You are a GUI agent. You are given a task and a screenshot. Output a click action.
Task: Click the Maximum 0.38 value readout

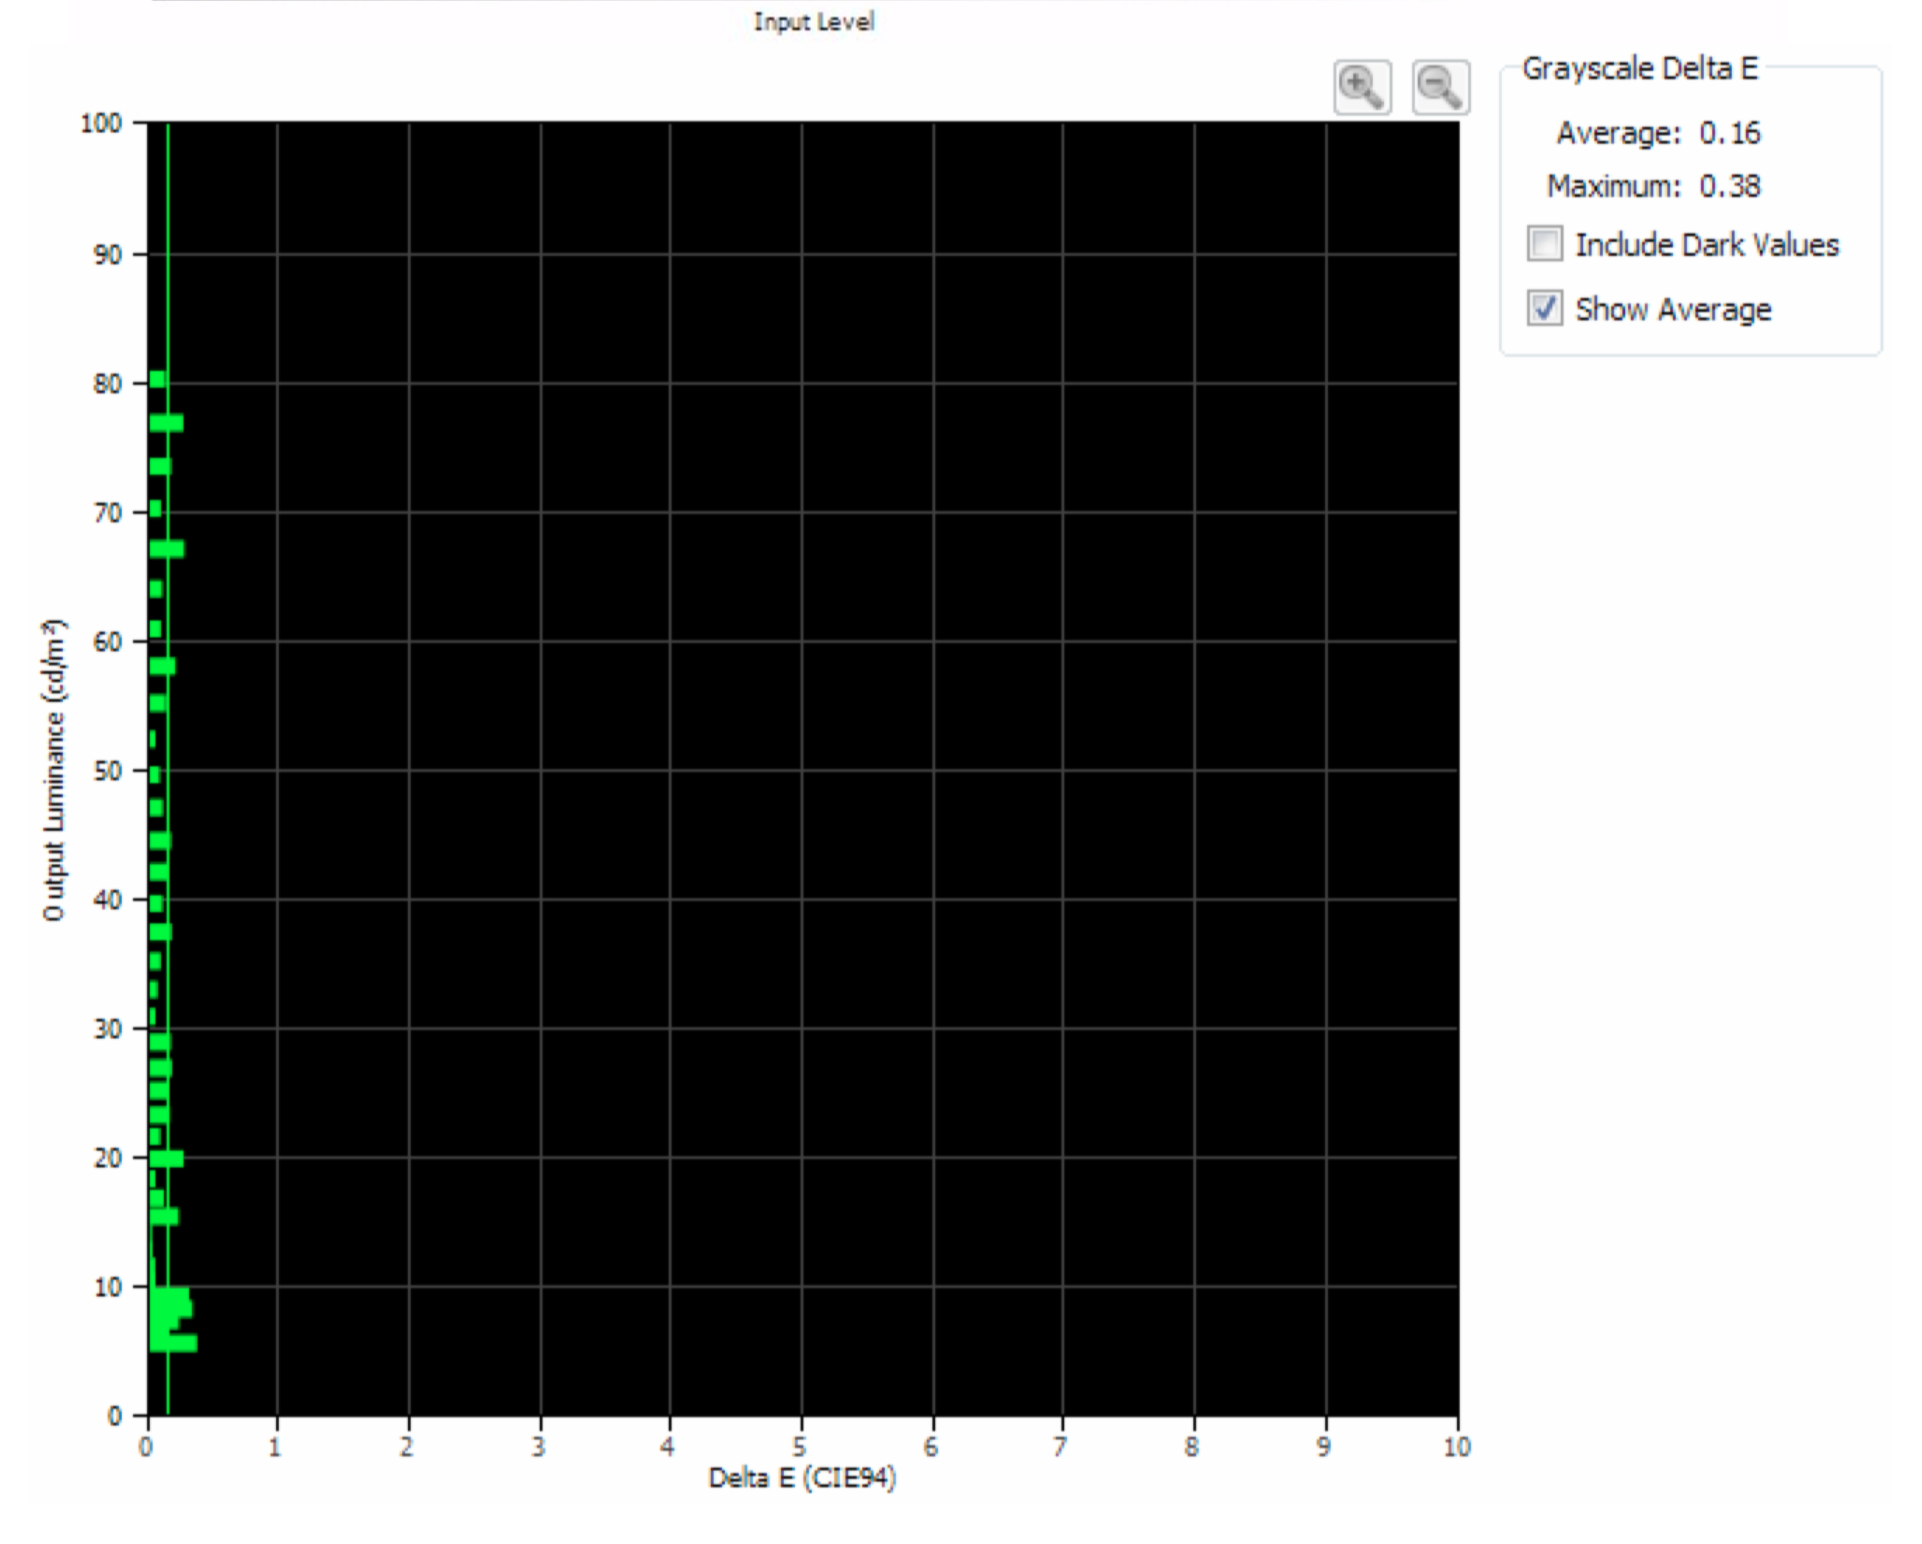pos(1729,186)
